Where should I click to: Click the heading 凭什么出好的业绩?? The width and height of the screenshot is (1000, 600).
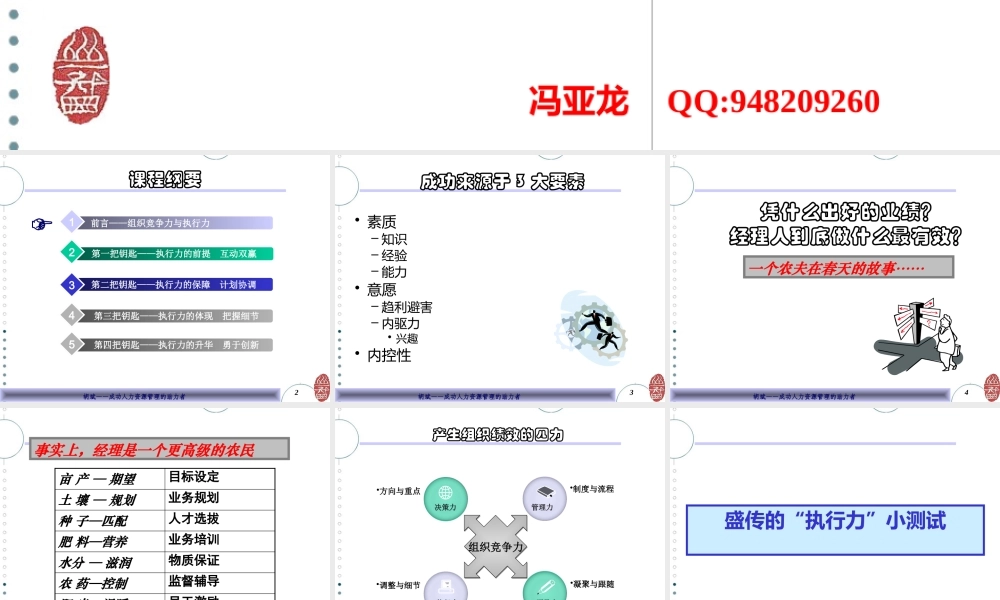845,211
